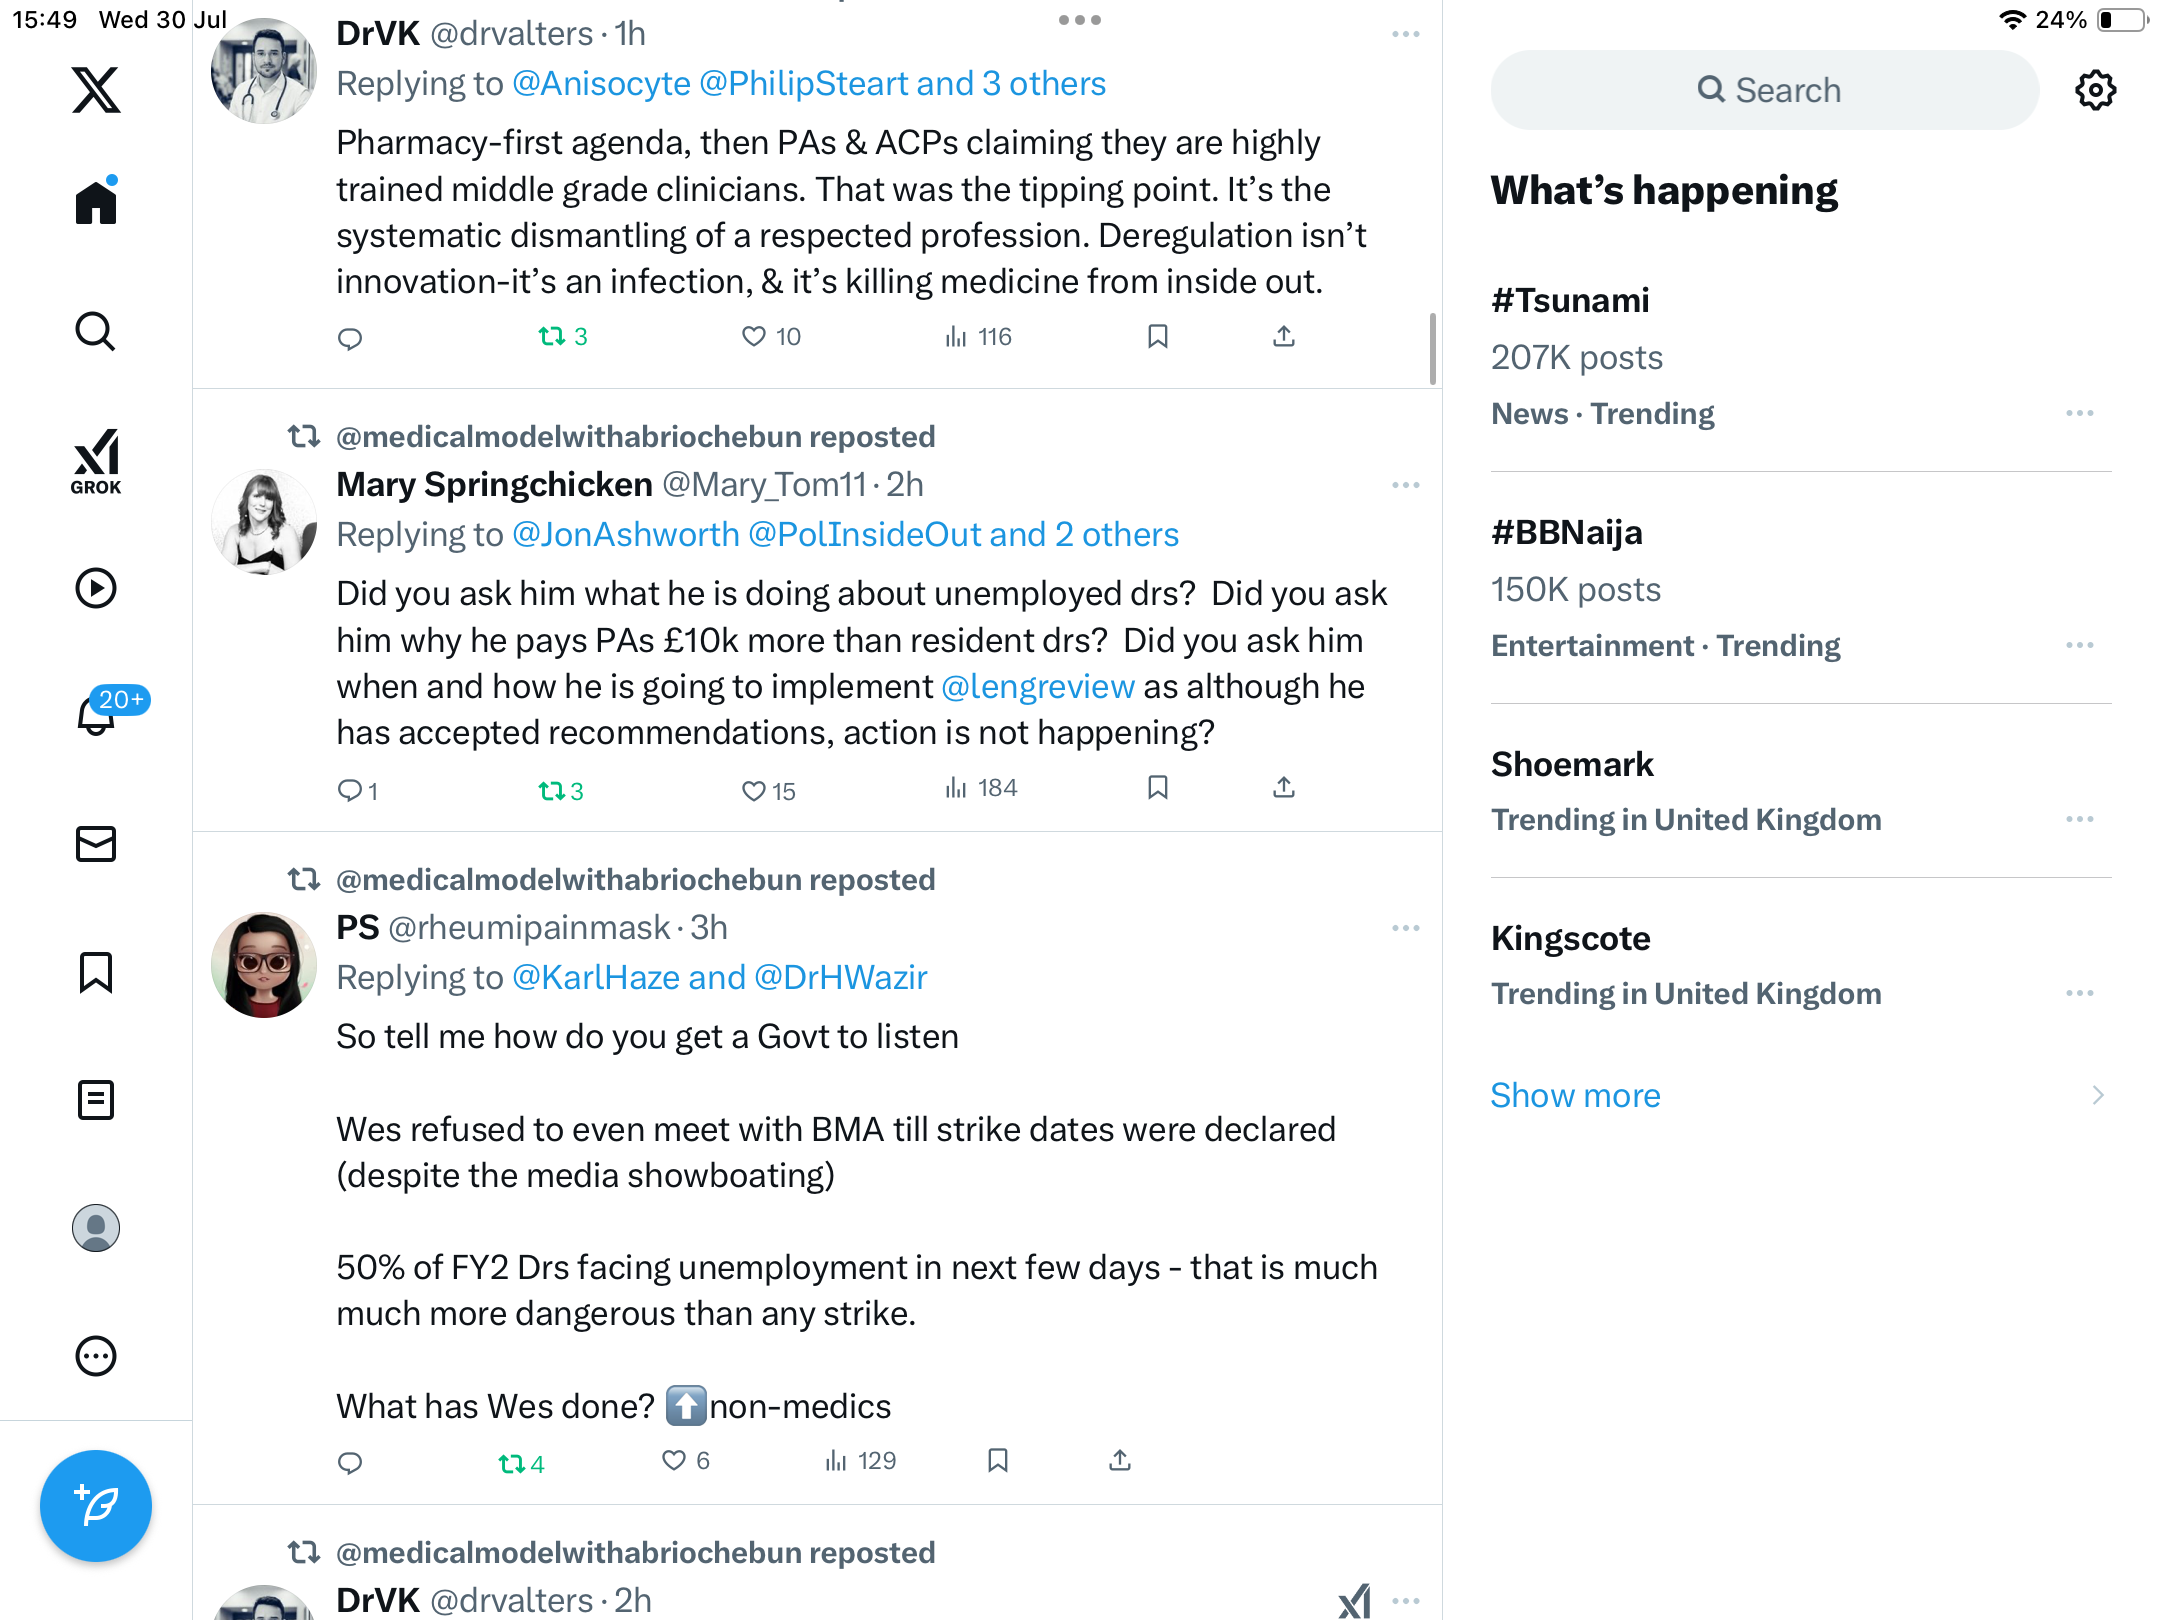Screen dimensions: 2160x1620
Task: Go to Home feed icon
Action: click(x=96, y=201)
